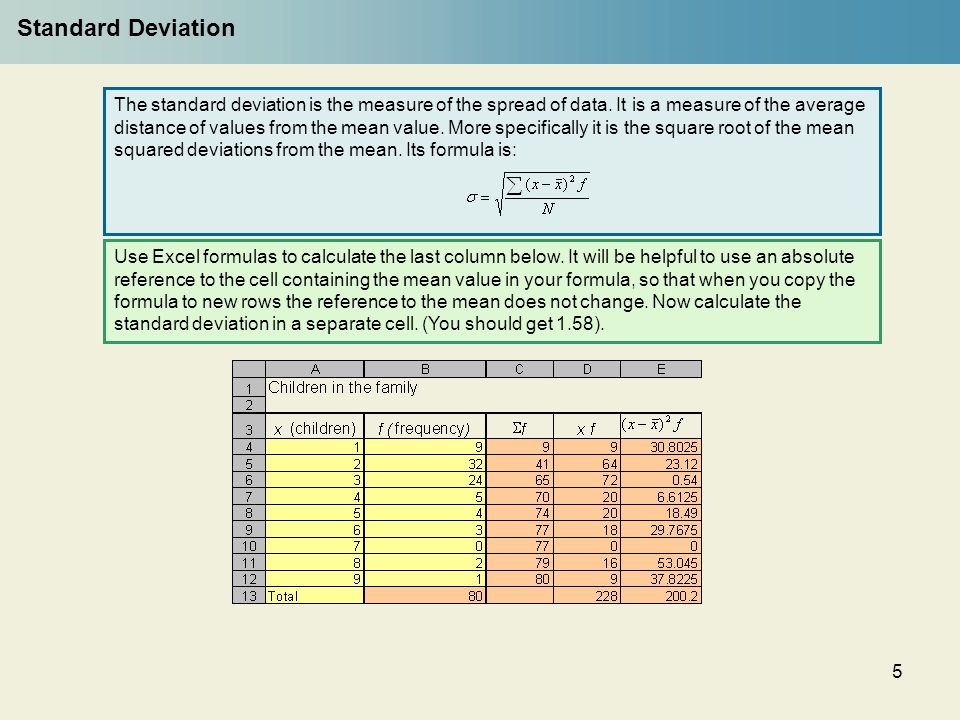
Task: Select column B header
Action: (425, 369)
